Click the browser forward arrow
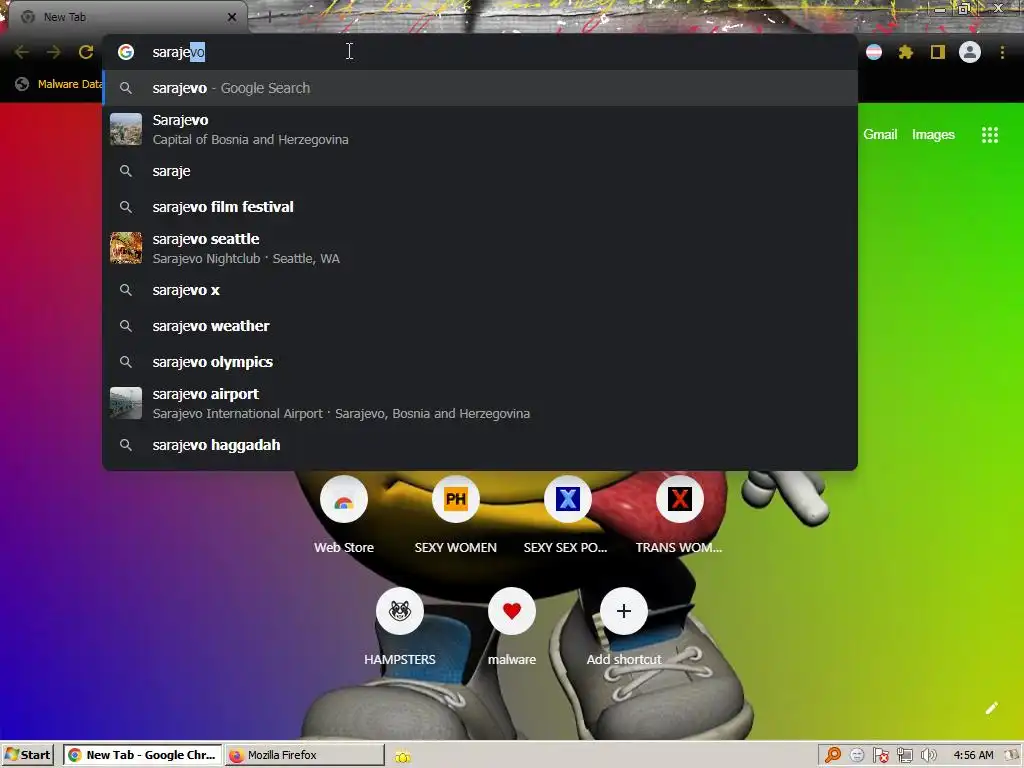The width and height of the screenshot is (1024, 768). [x=54, y=52]
